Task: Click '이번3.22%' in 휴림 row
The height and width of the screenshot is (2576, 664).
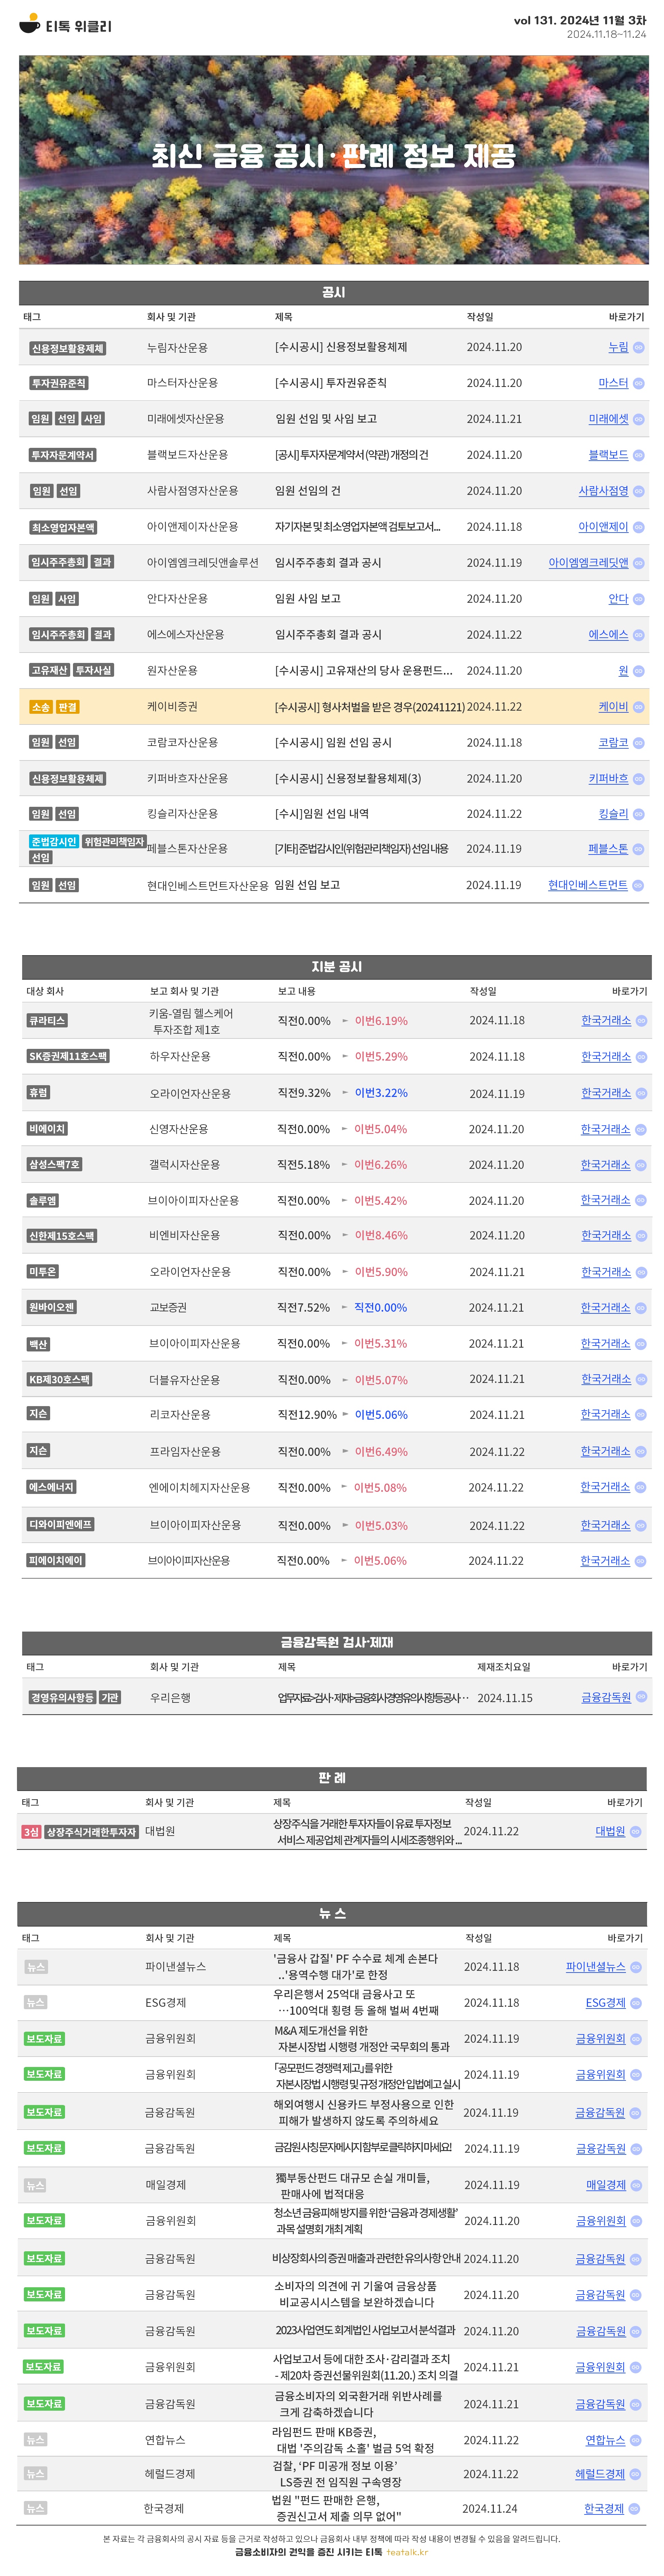Action: tap(381, 1093)
